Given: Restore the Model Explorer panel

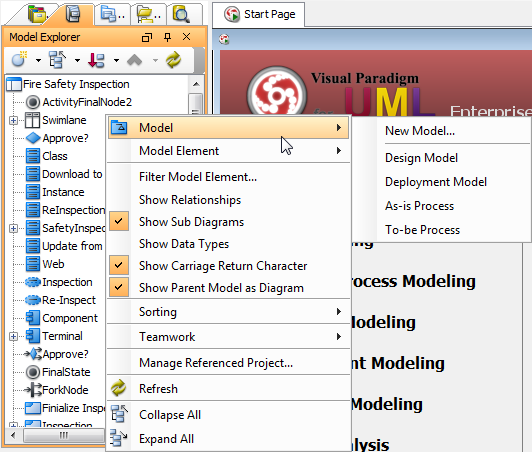Looking at the screenshot, I should [147, 37].
